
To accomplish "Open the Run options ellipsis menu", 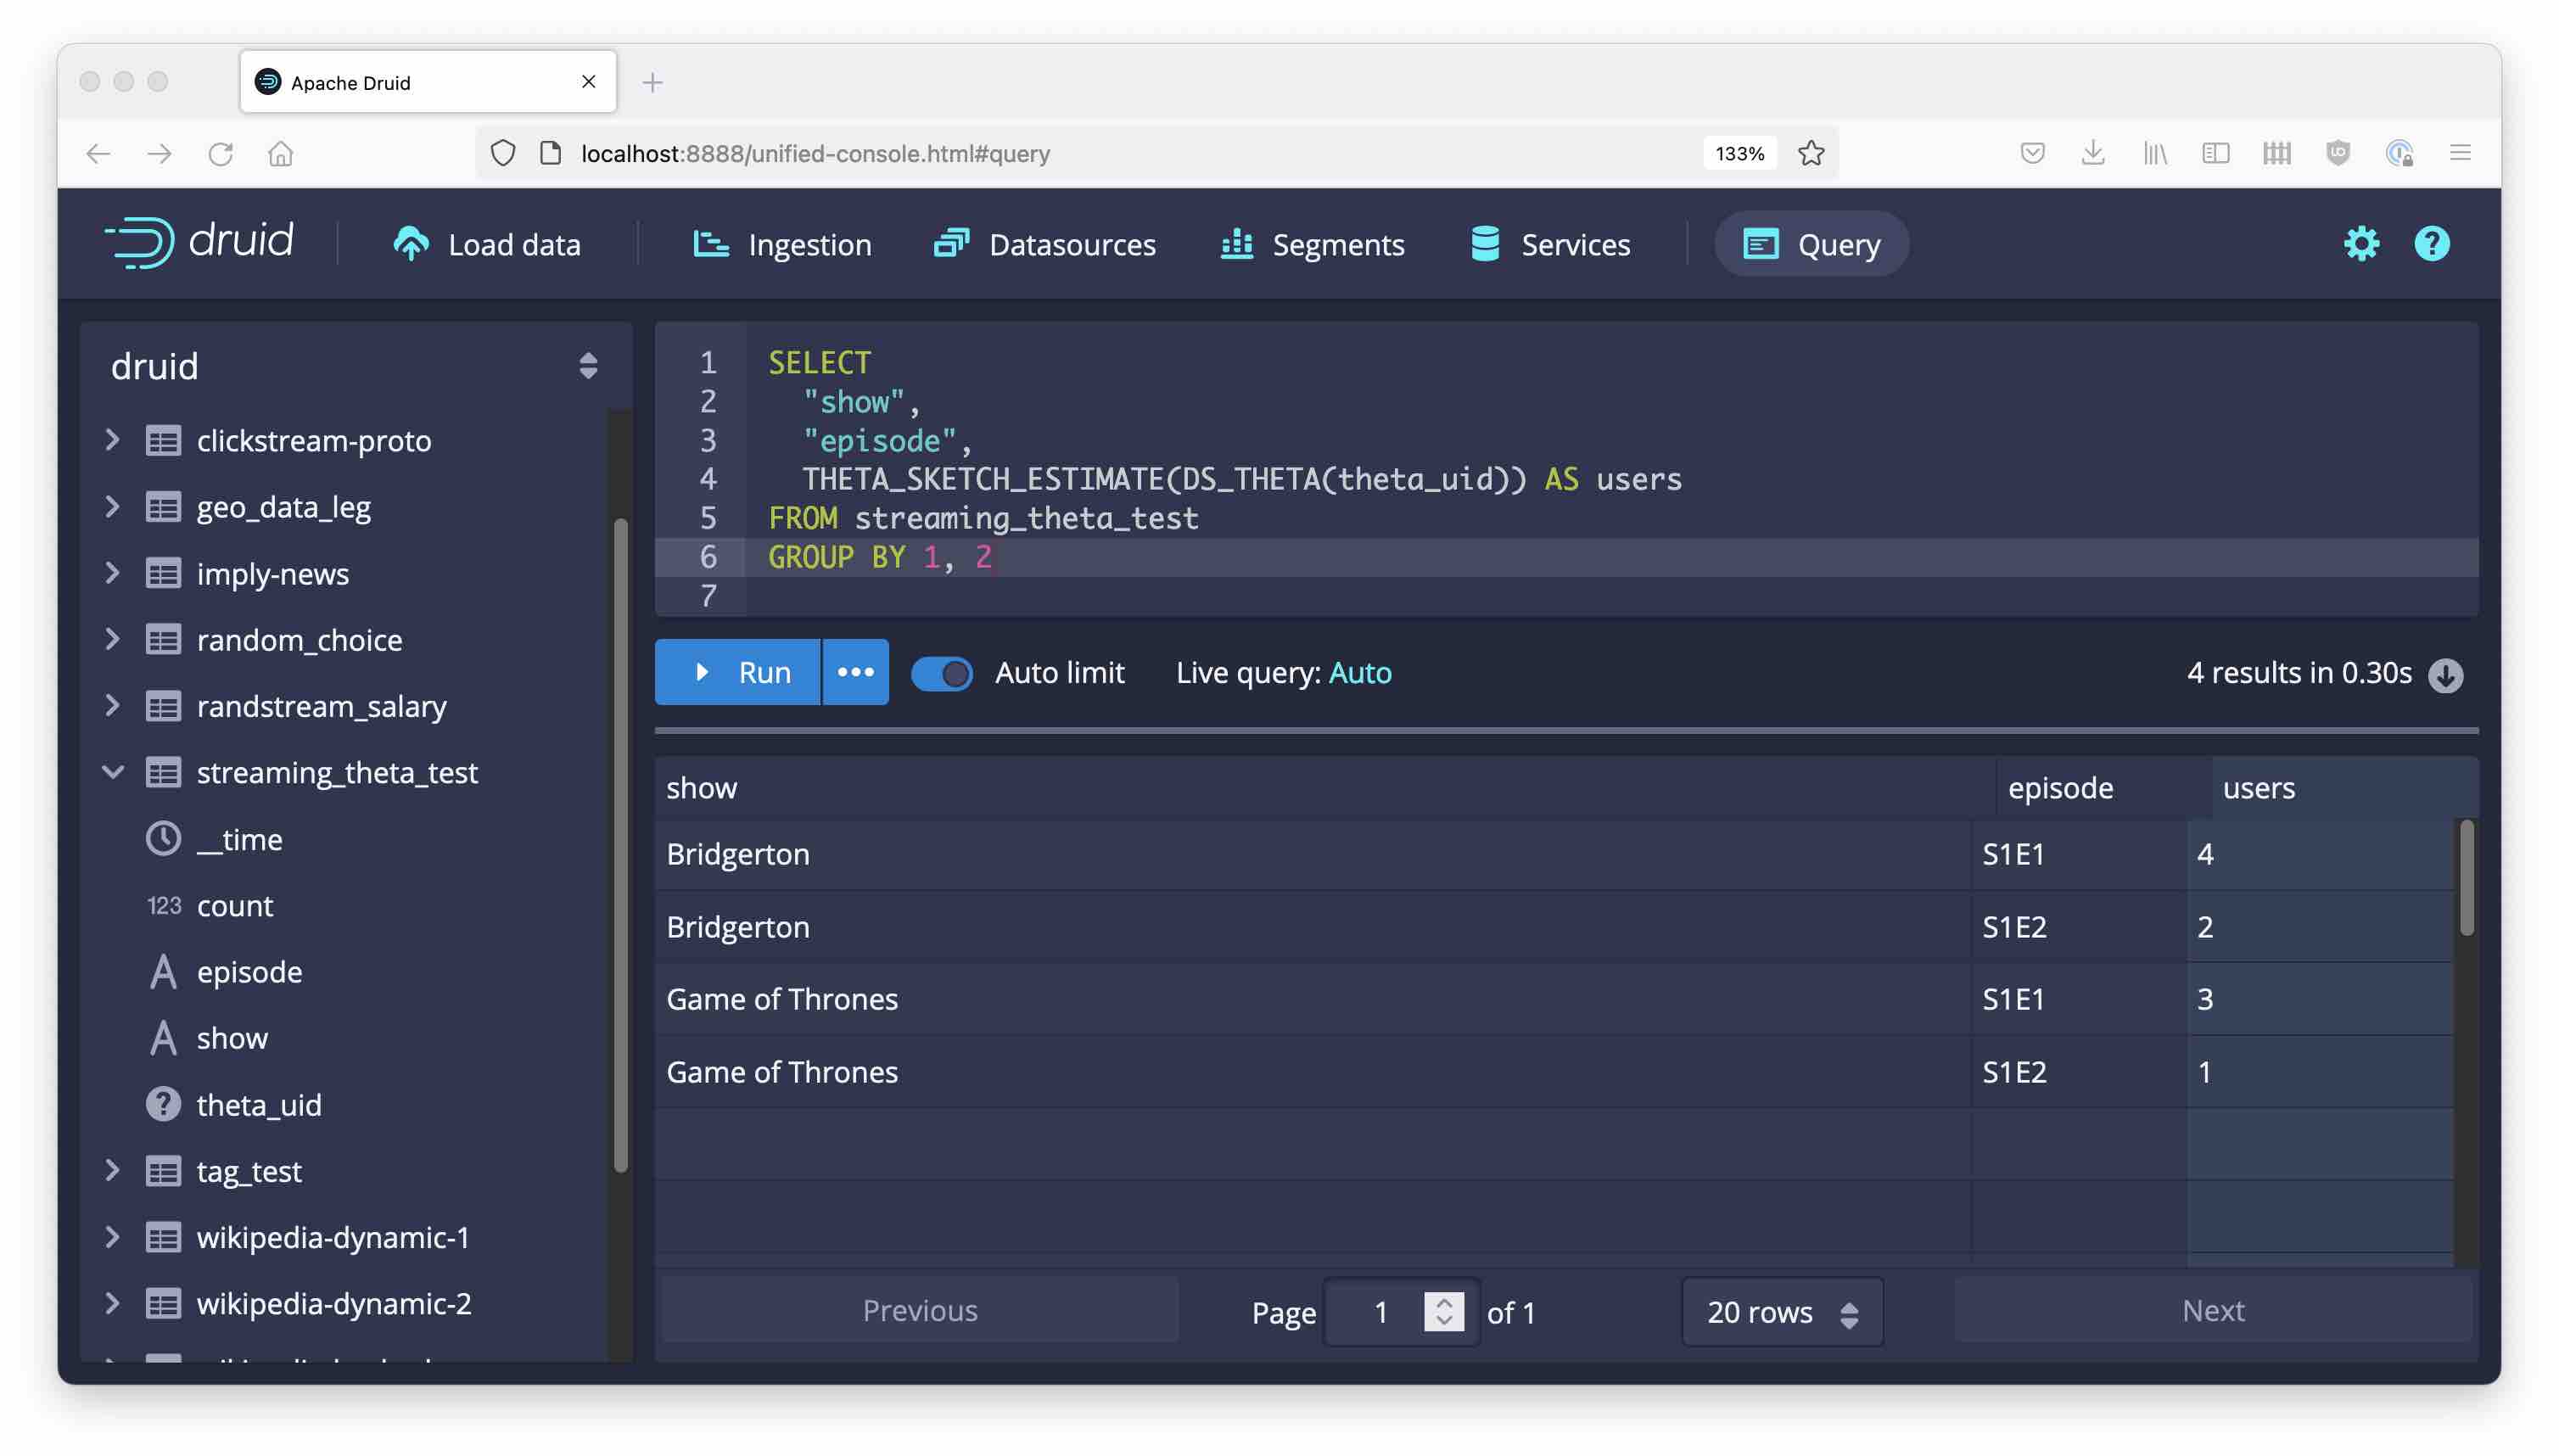I will [x=855, y=672].
